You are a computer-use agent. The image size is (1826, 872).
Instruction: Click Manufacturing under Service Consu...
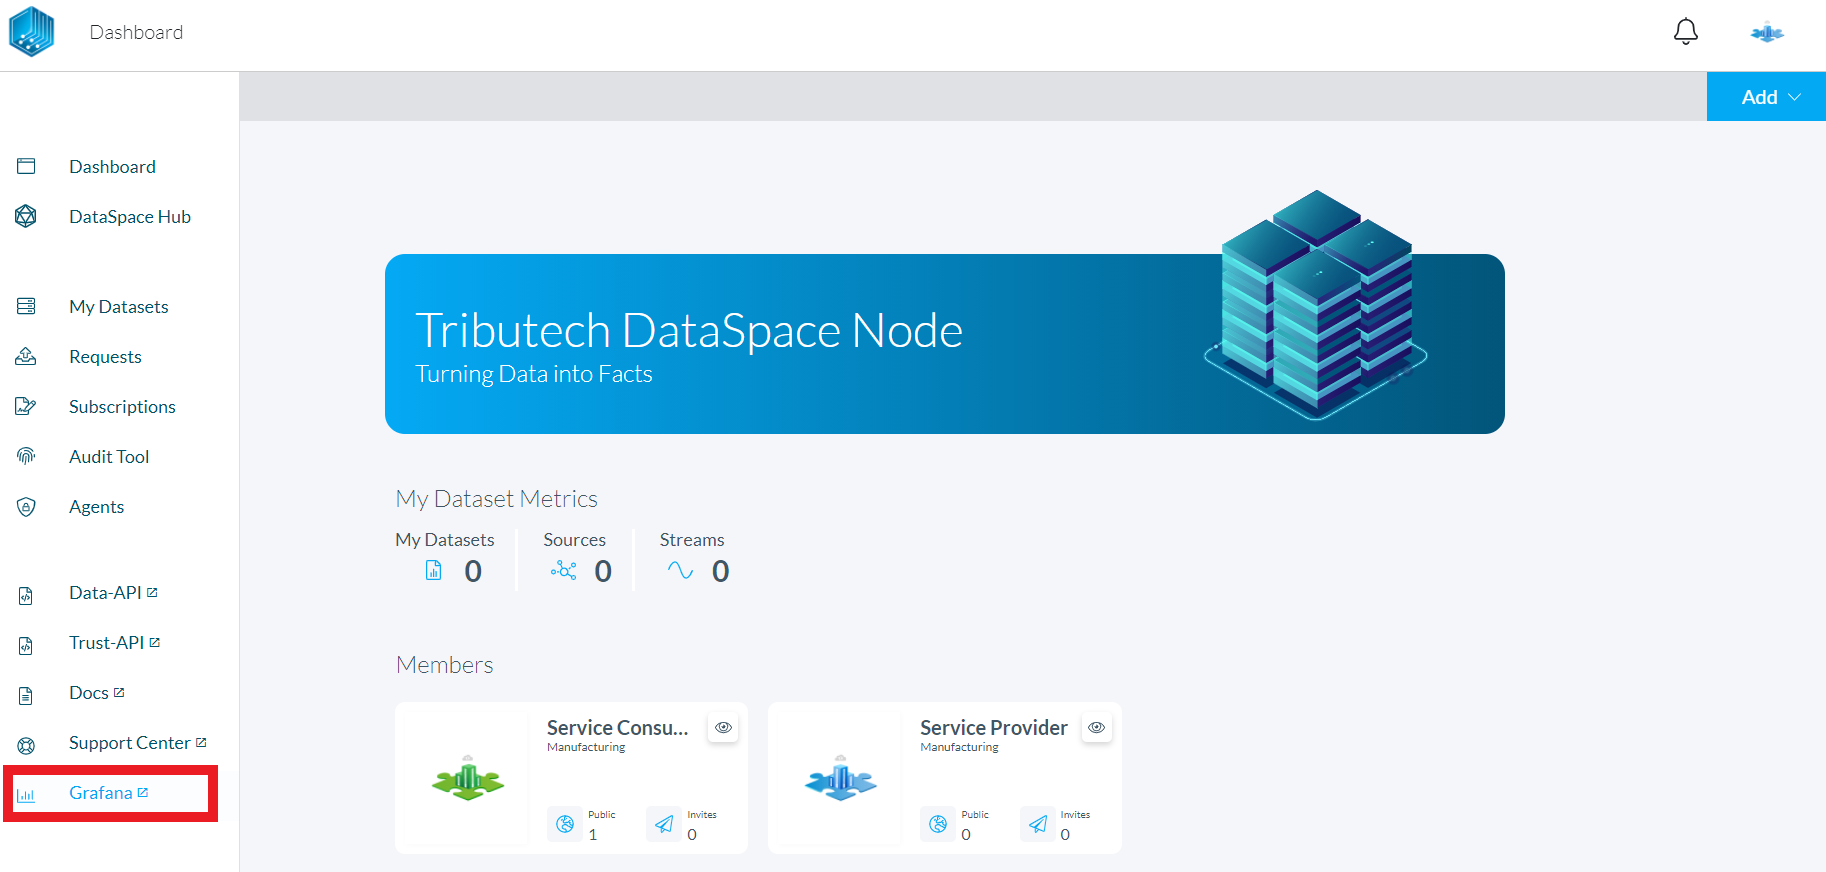click(x=586, y=747)
